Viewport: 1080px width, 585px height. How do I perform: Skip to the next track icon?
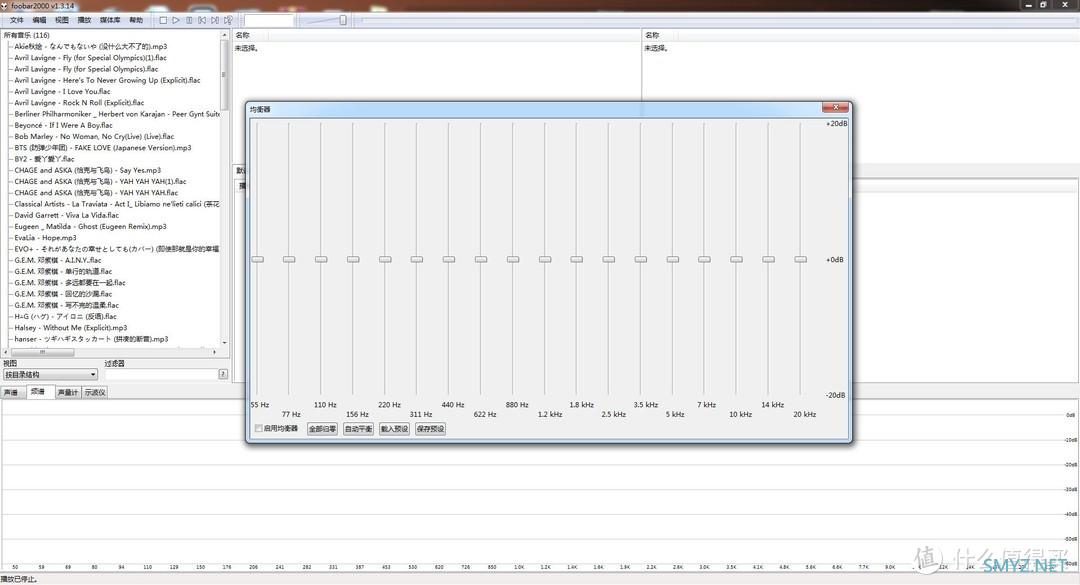click(x=215, y=20)
